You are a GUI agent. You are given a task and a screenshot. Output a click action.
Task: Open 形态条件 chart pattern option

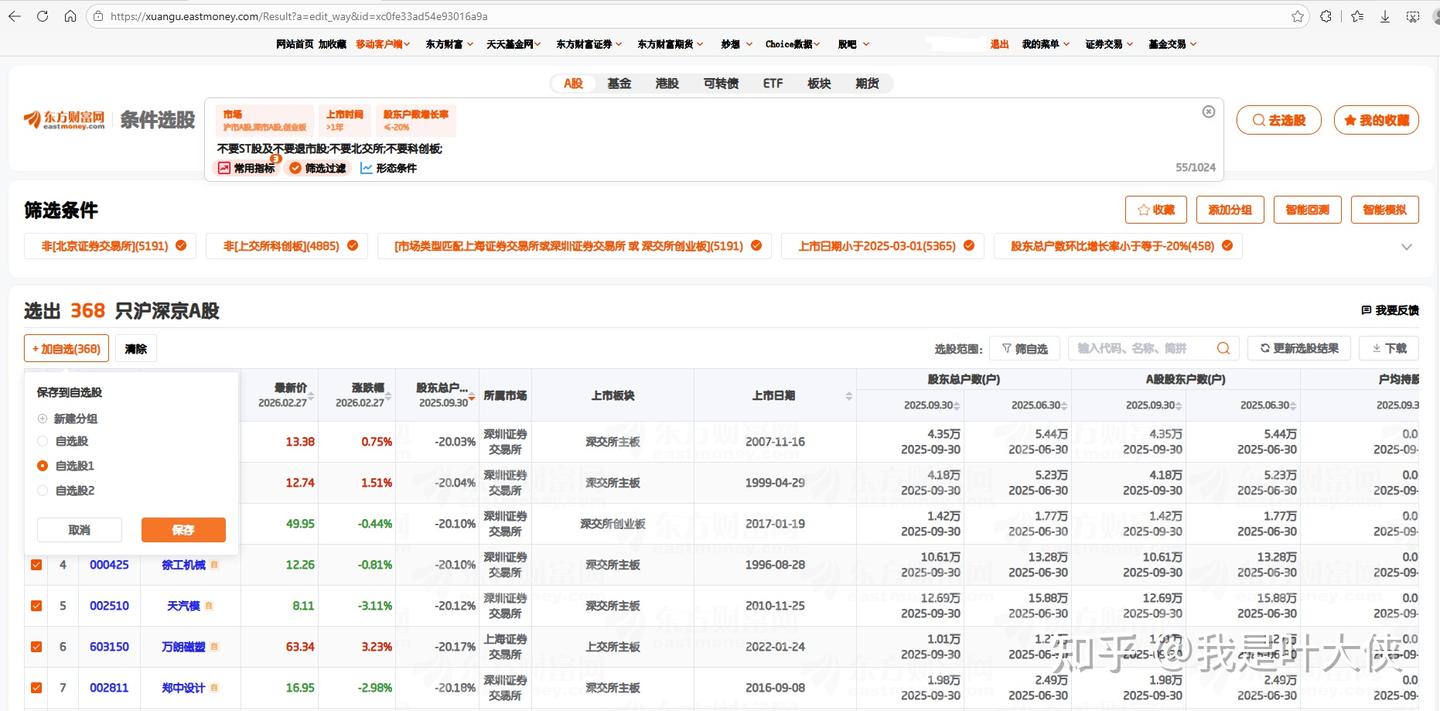[388, 168]
